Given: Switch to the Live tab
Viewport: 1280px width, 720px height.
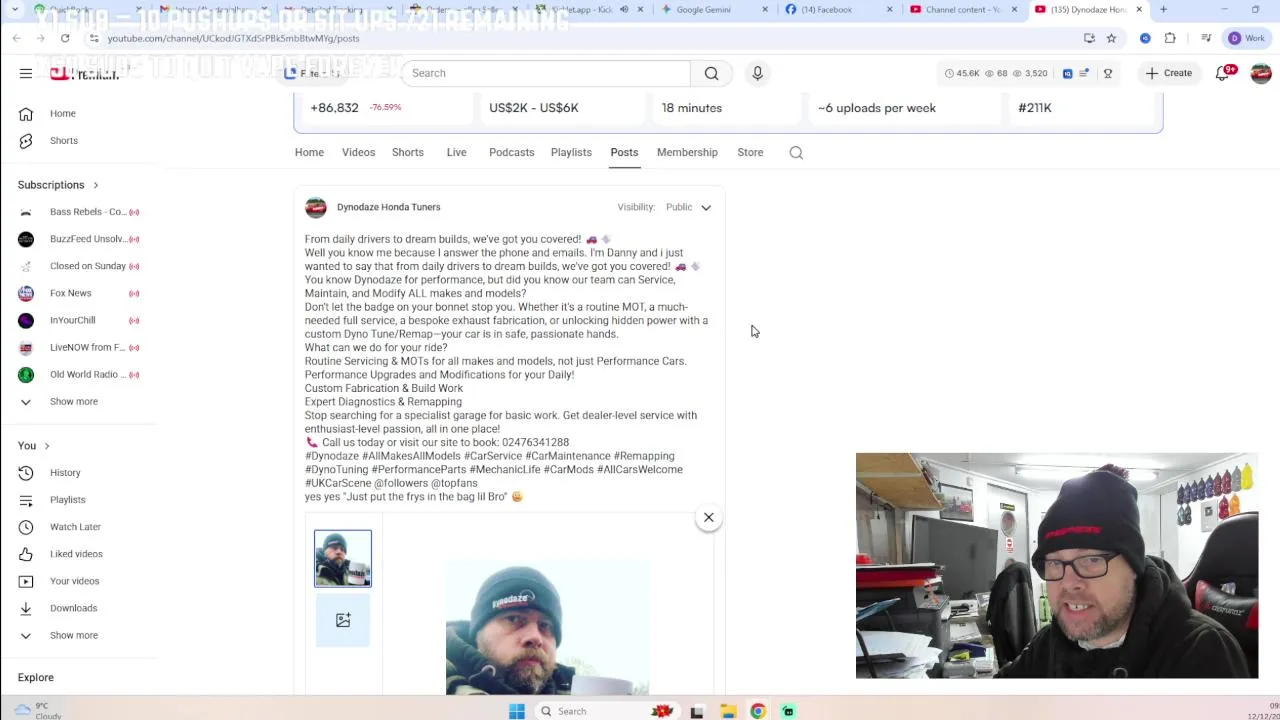Looking at the screenshot, I should pyautogui.click(x=456, y=152).
